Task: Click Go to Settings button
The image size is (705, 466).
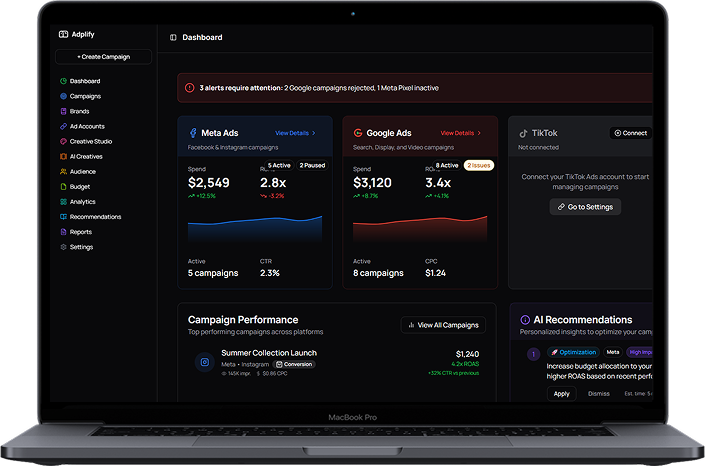Action: click(x=585, y=207)
